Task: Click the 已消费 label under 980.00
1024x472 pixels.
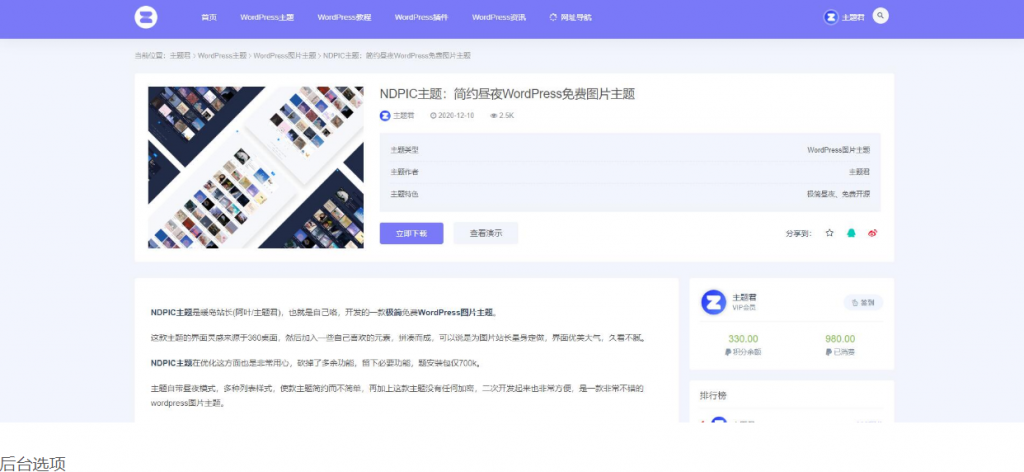Action: tap(840, 353)
